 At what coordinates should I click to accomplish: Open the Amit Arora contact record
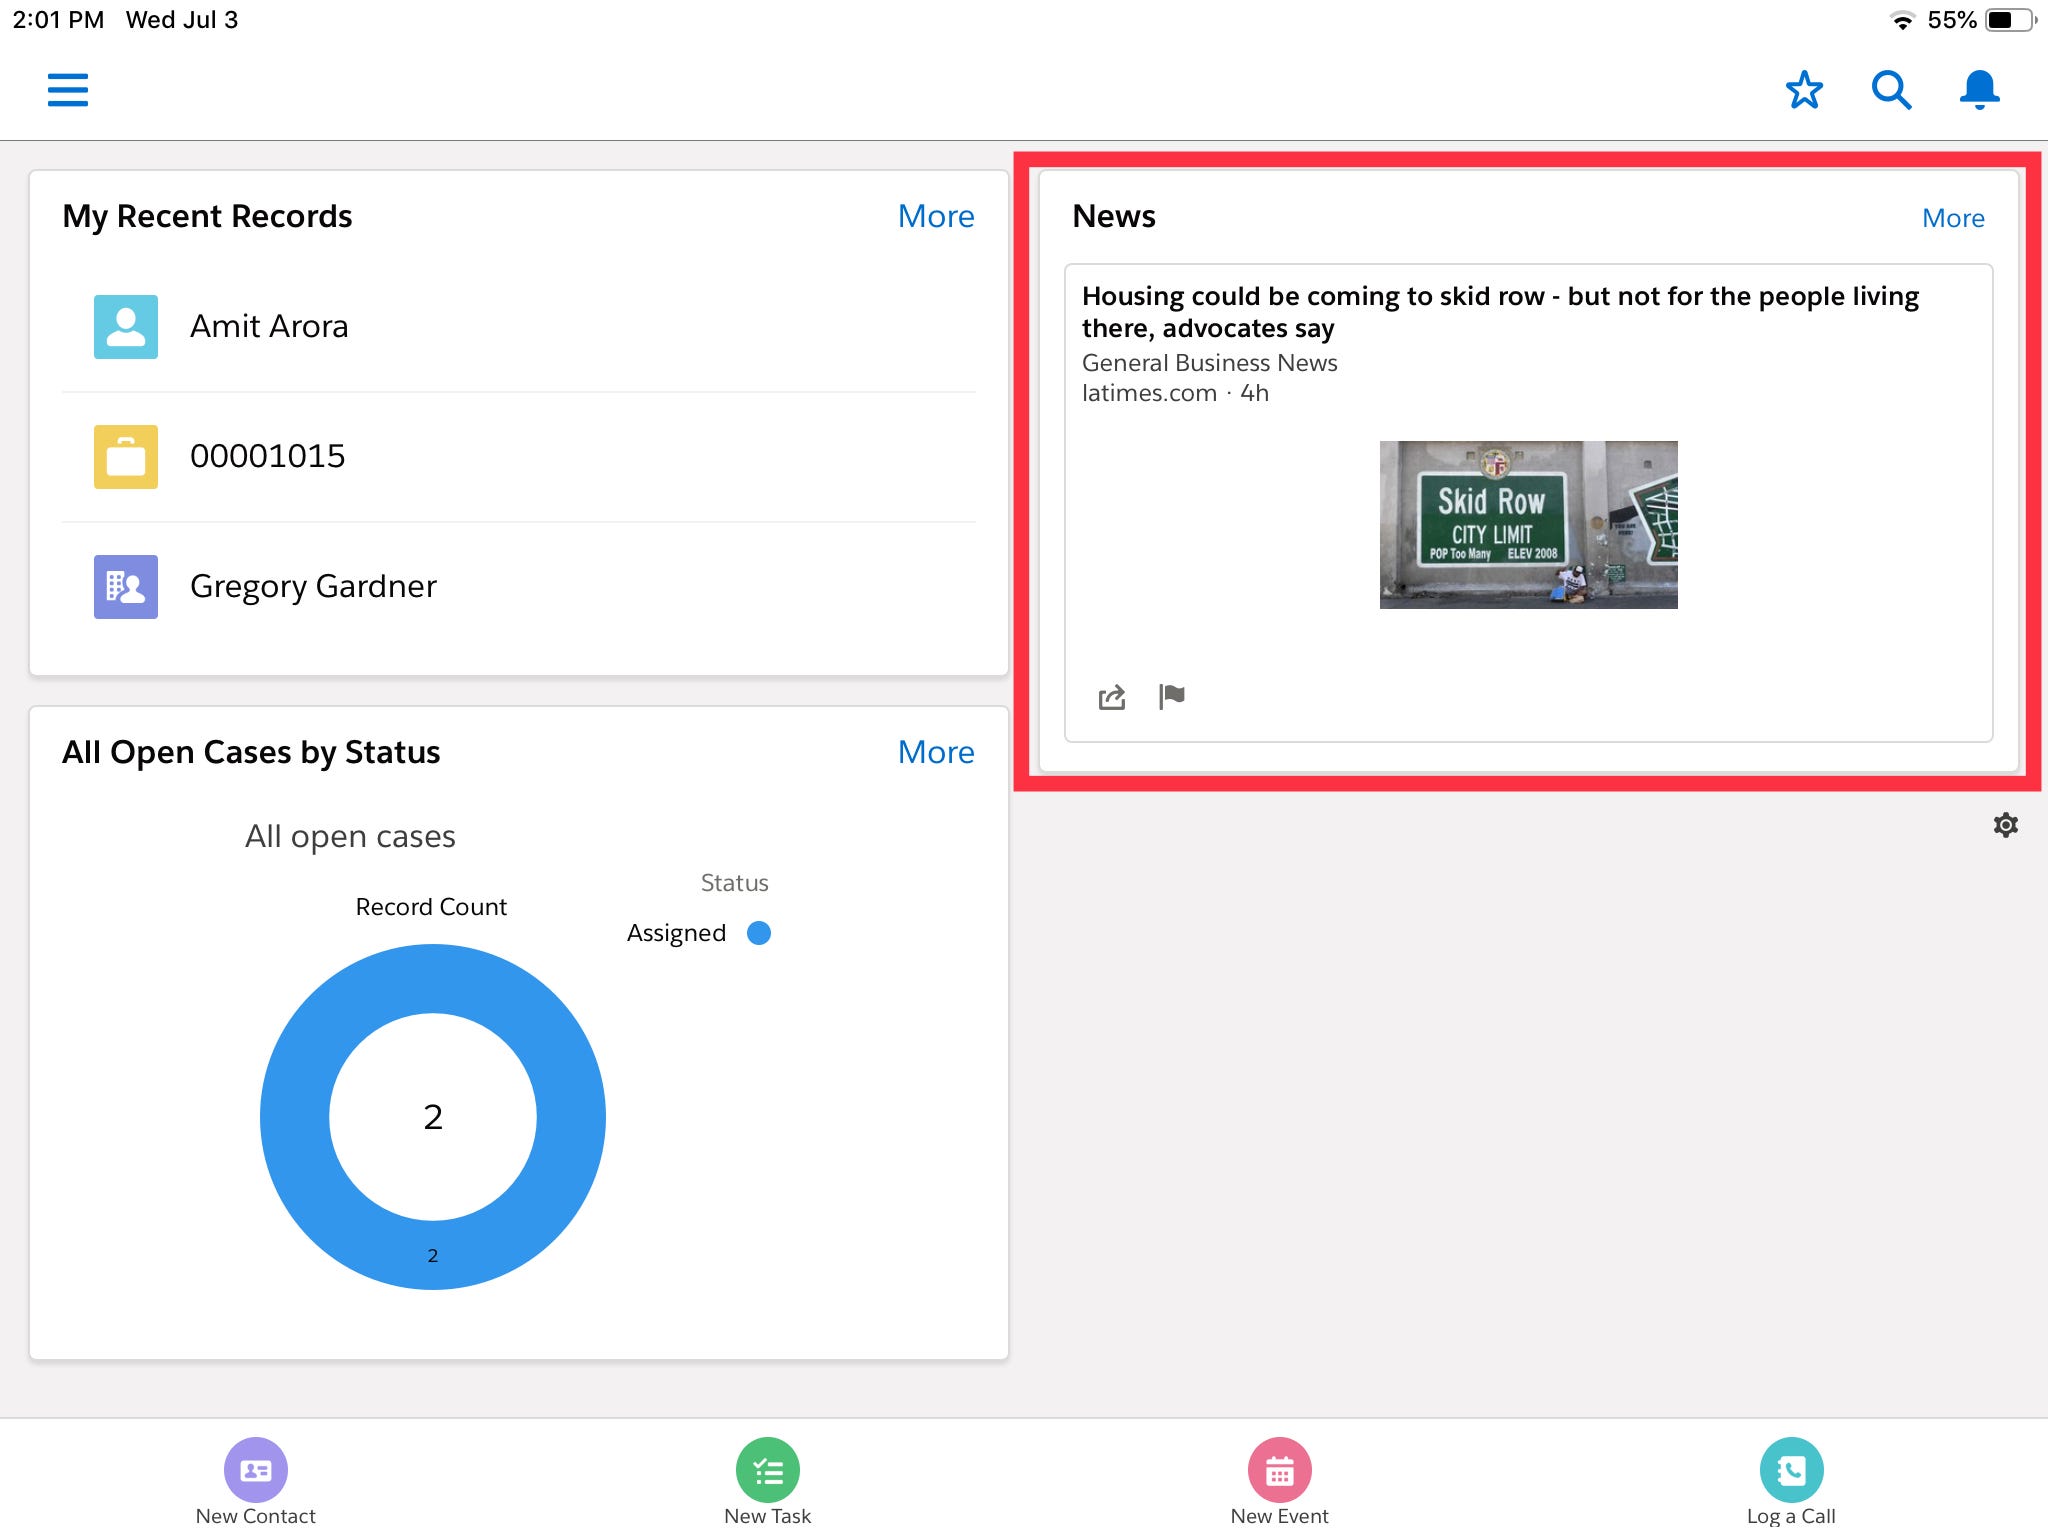tap(269, 327)
